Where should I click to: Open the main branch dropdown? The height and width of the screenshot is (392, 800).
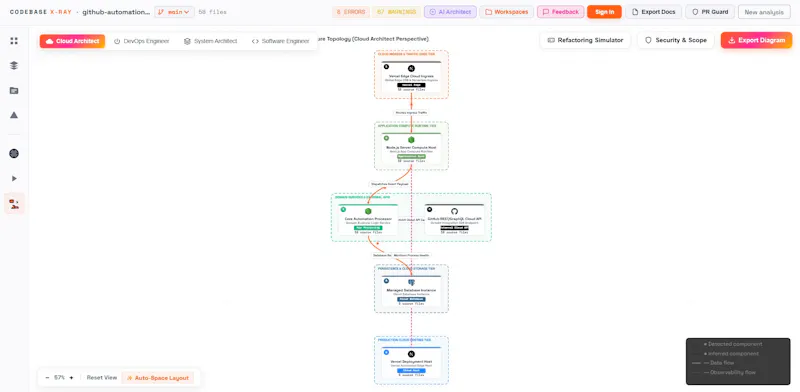point(174,12)
